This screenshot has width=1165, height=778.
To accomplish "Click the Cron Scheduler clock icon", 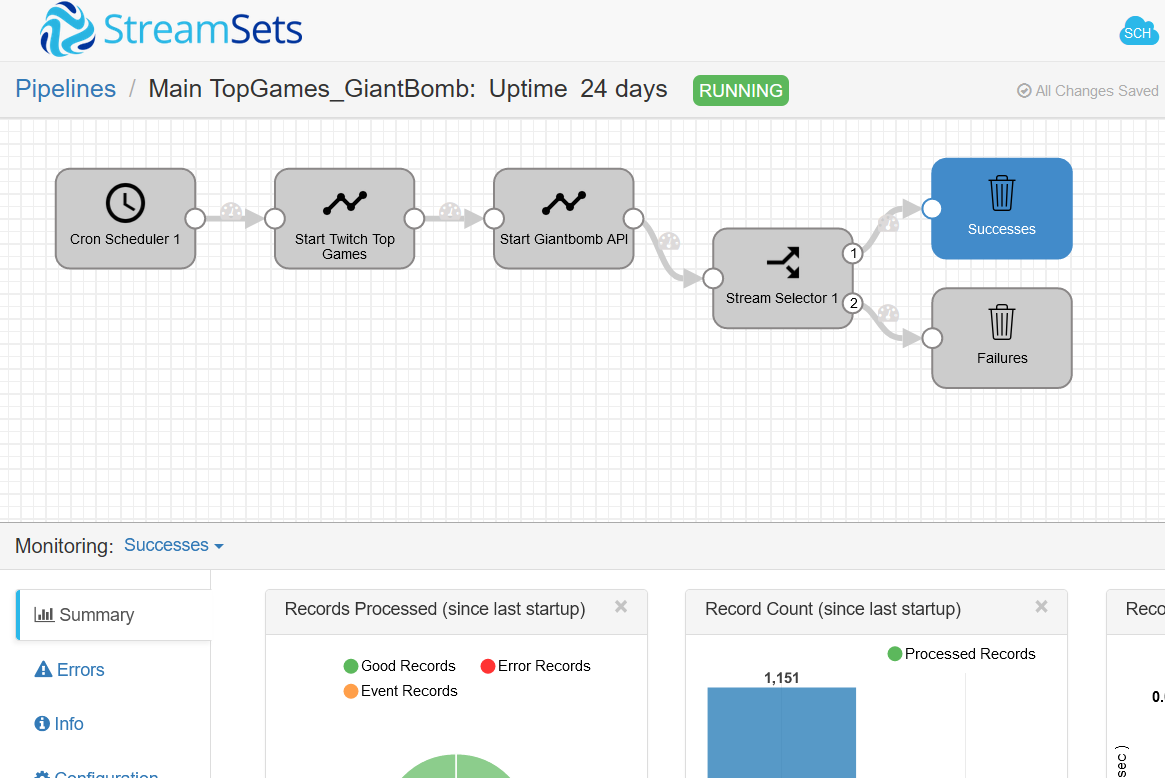I will [125, 203].
